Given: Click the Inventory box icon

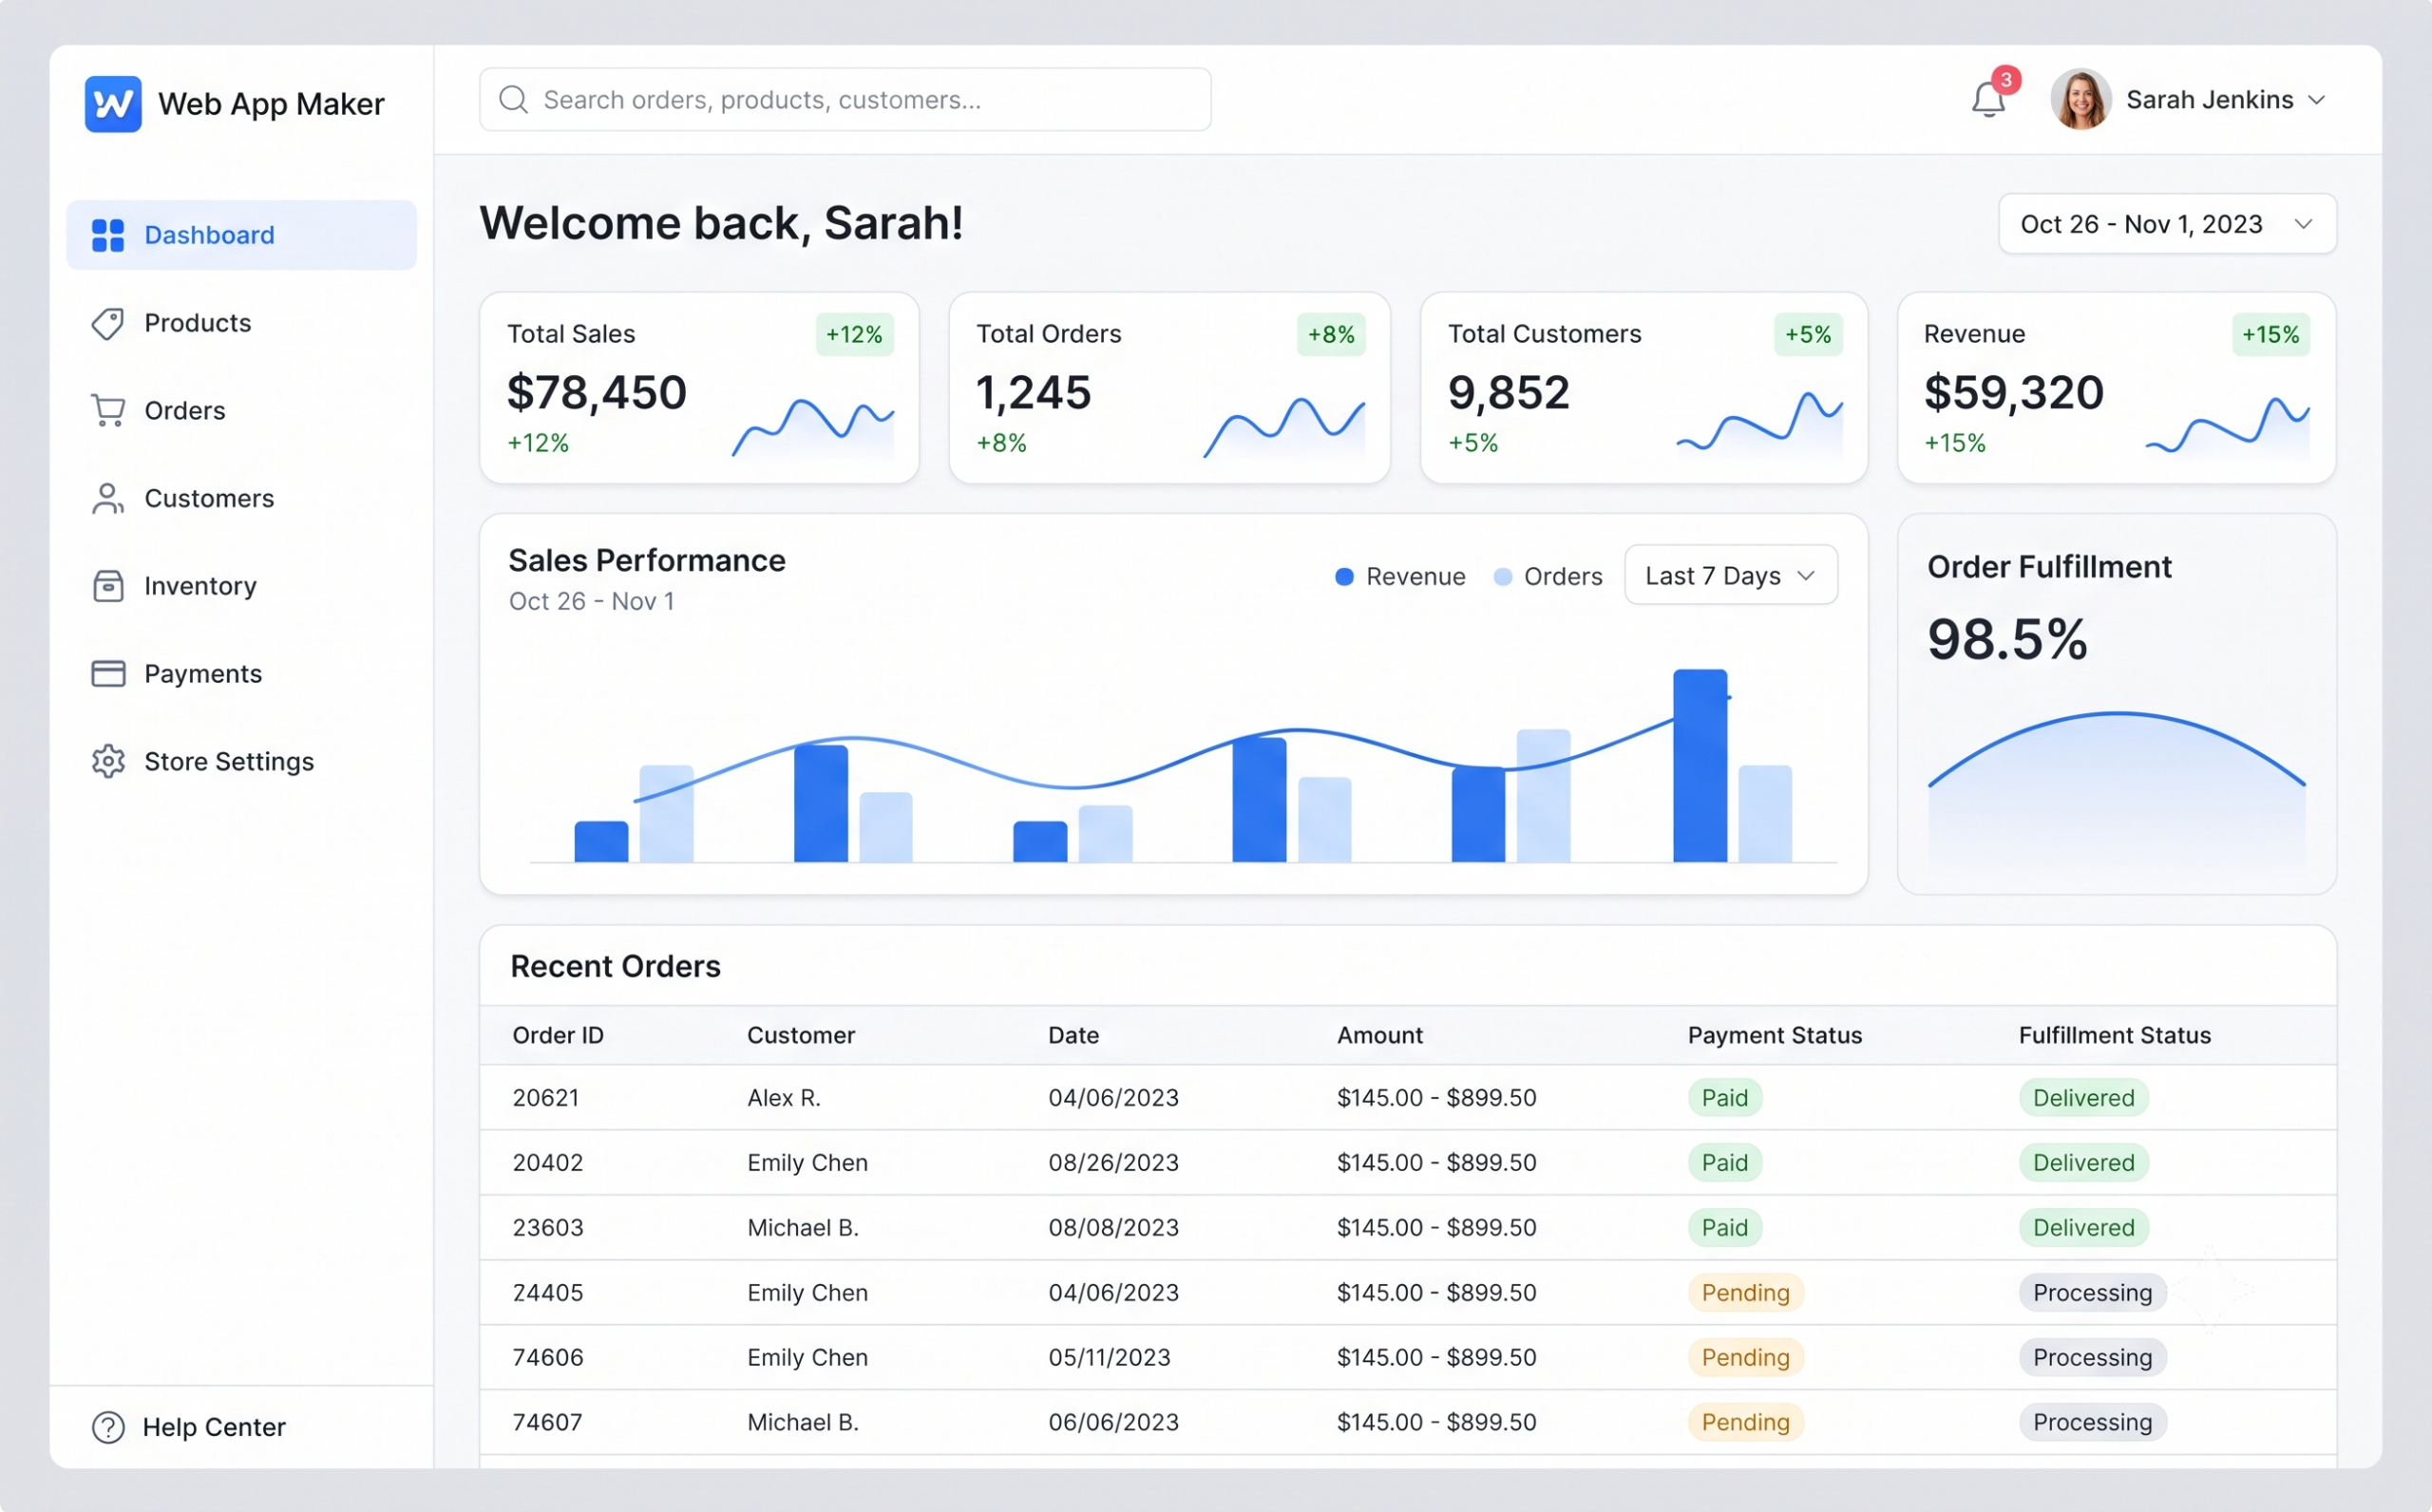Looking at the screenshot, I should [x=108, y=586].
